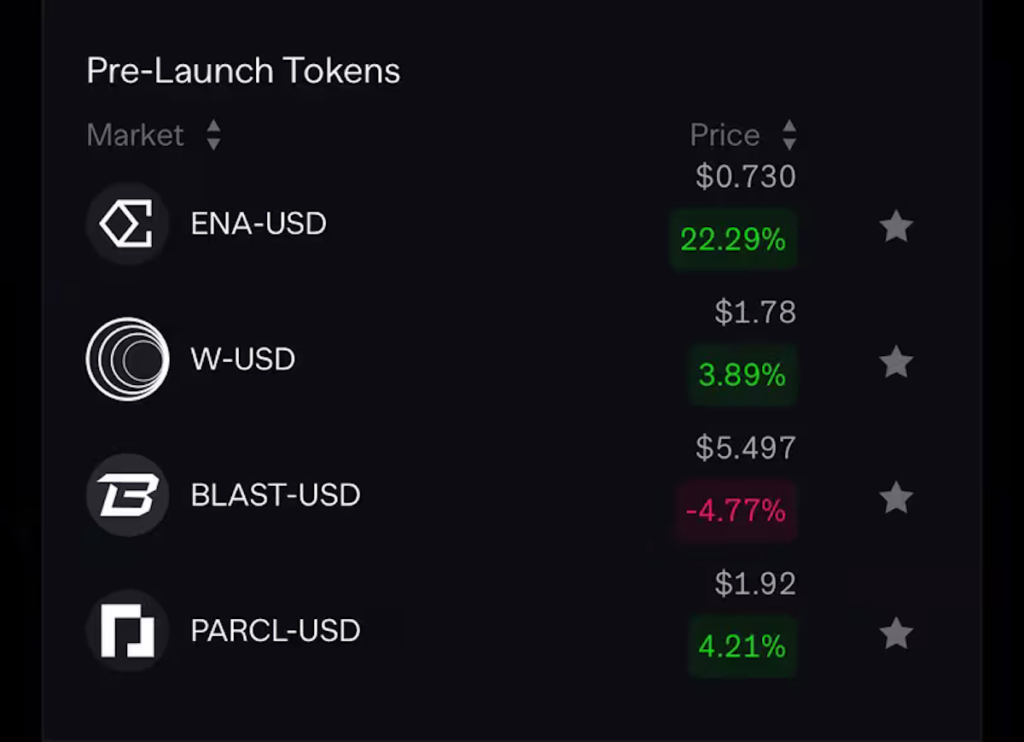Image resolution: width=1024 pixels, height=742 pixels.
Task: Favorite the ENA-USD market star
Action: (896, 227)
